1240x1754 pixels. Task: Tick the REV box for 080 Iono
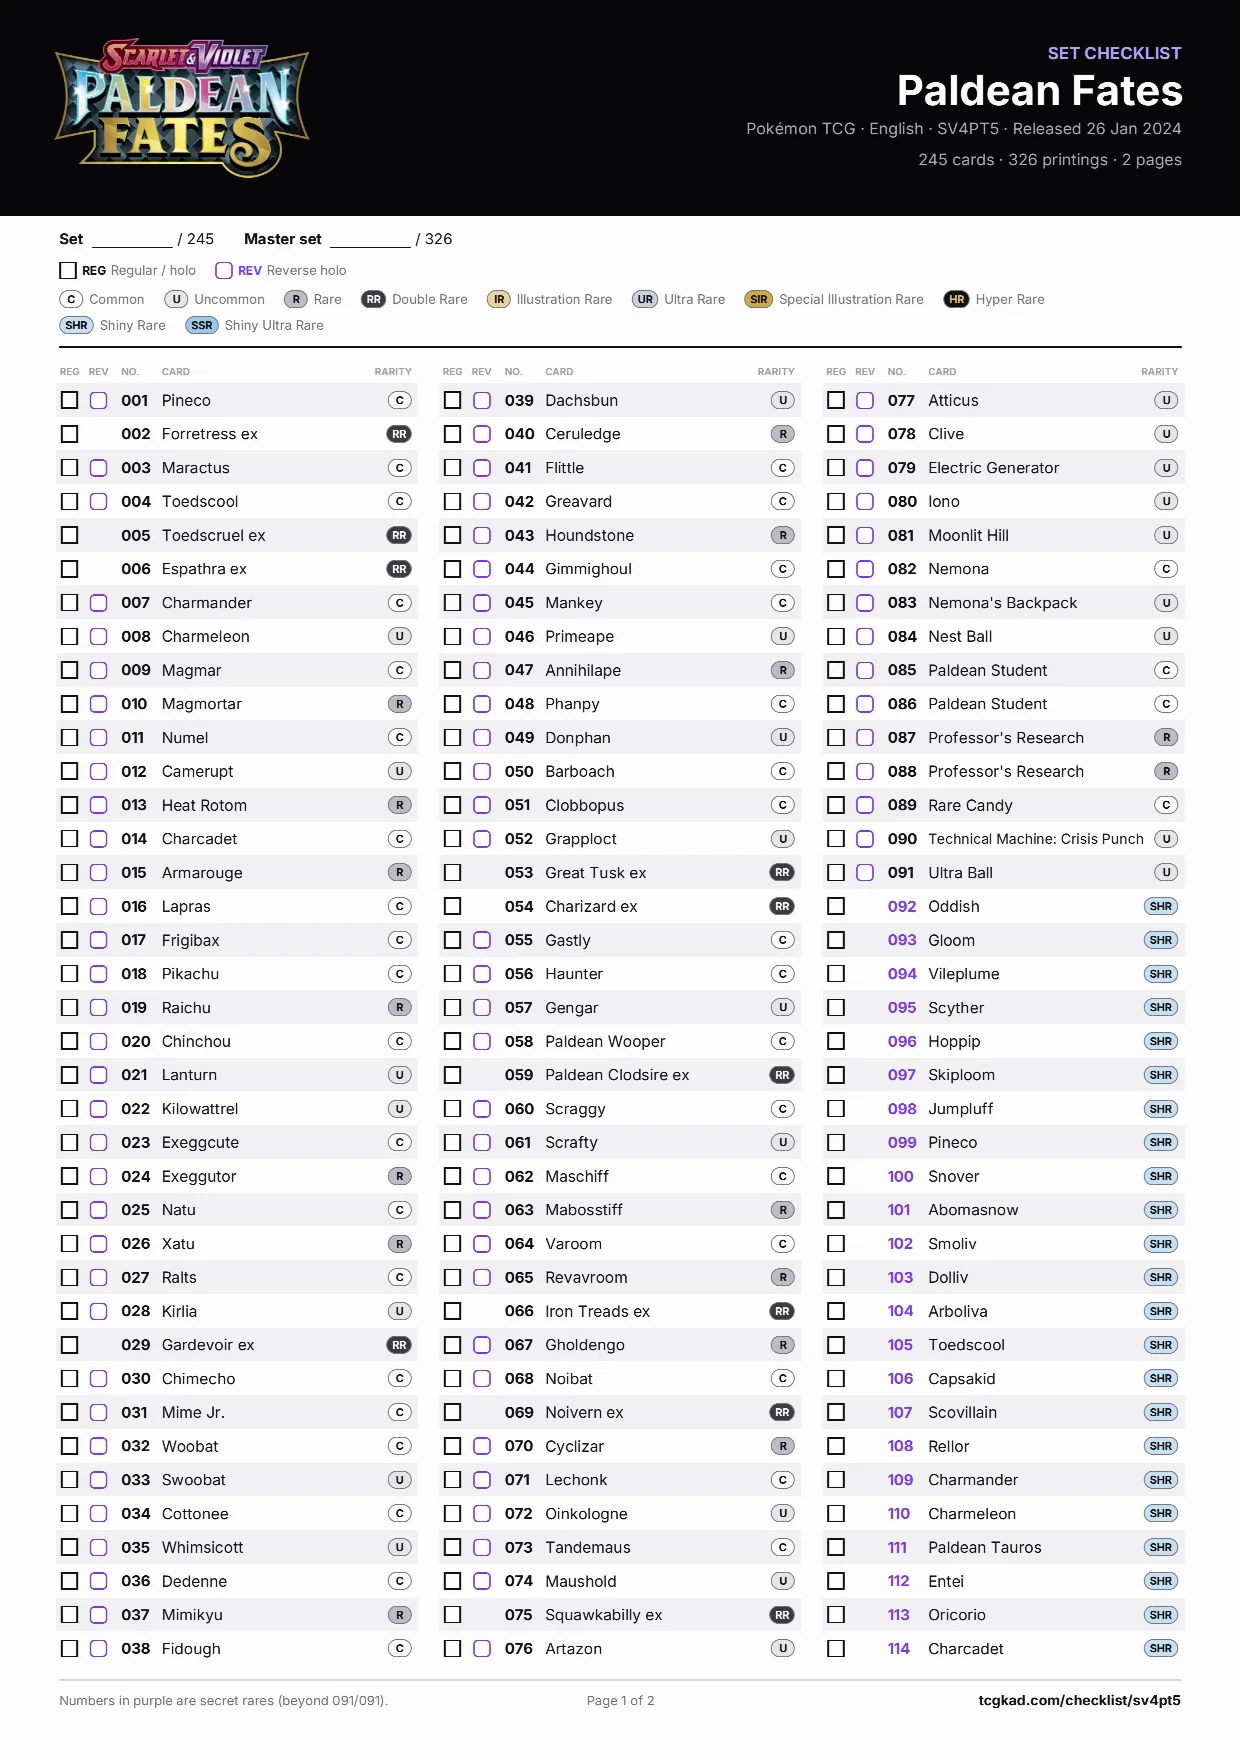click(865, 501)
